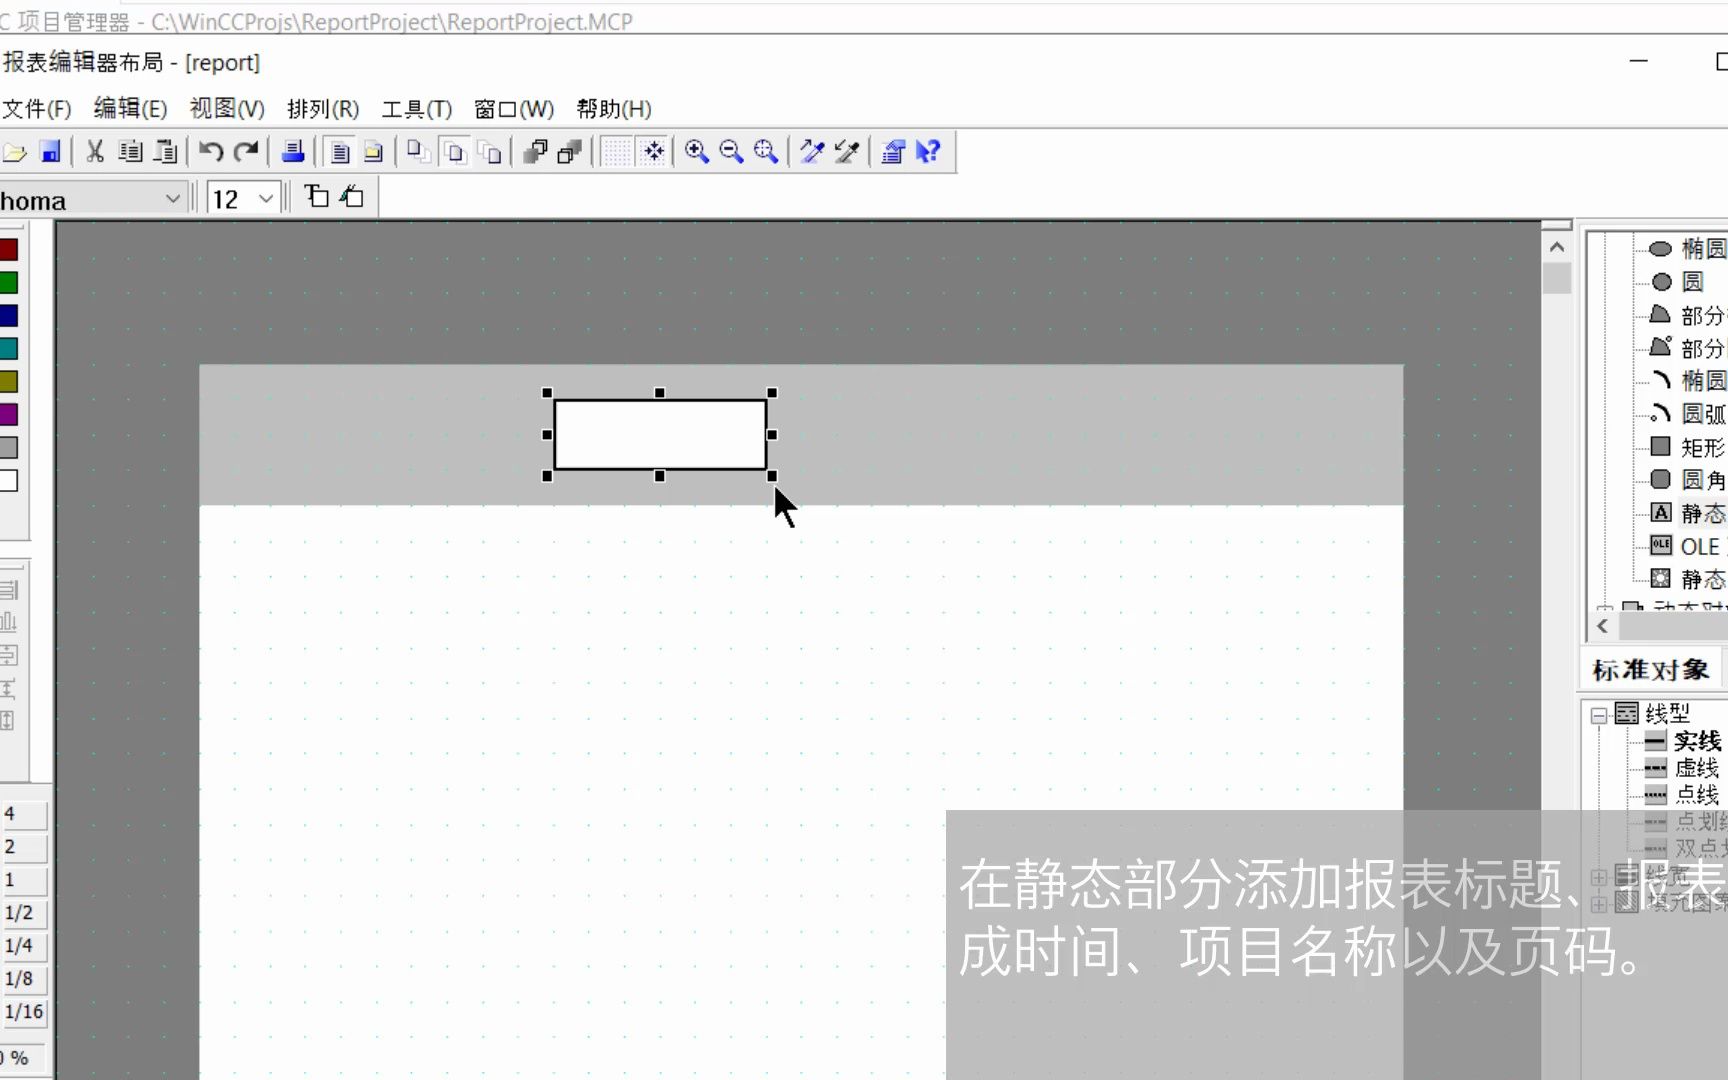The height and width of the screenshot is (1080, 1728).
Task: Click the bring-to-foreground layer icon
Action: [x=536, y=152]
